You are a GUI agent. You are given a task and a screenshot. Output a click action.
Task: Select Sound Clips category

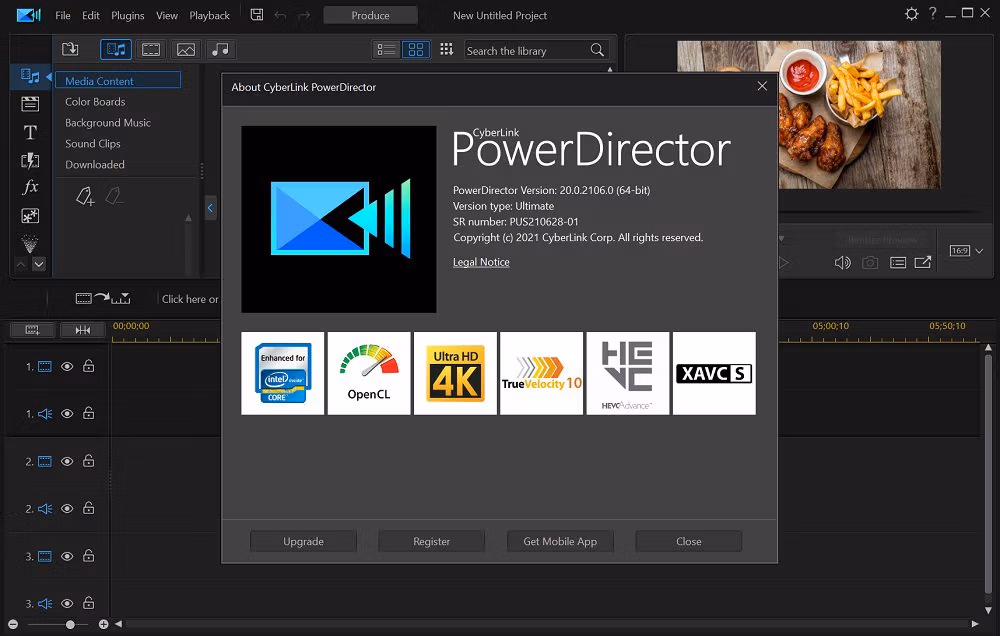[x=92, y=144]
